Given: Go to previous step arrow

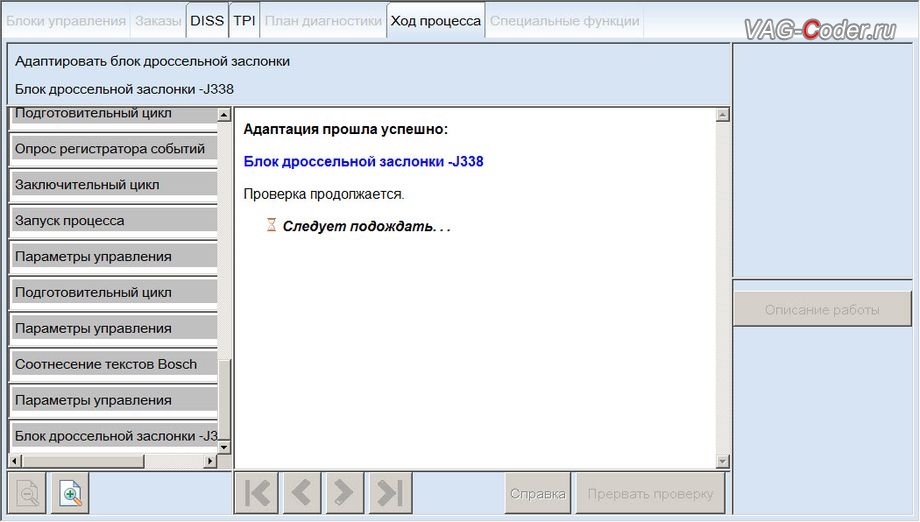Looking at the screenshot, I should (299, 493).
